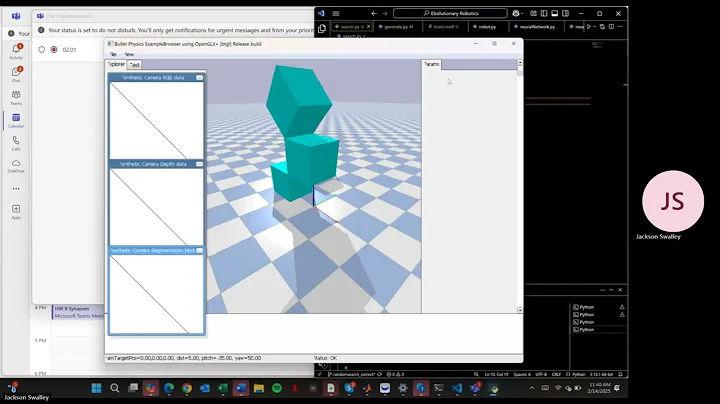The height and width of the screenshot is (404, 720).
Task: Open Activity in the Teams sidebar
Action: [x=16, y=51]
